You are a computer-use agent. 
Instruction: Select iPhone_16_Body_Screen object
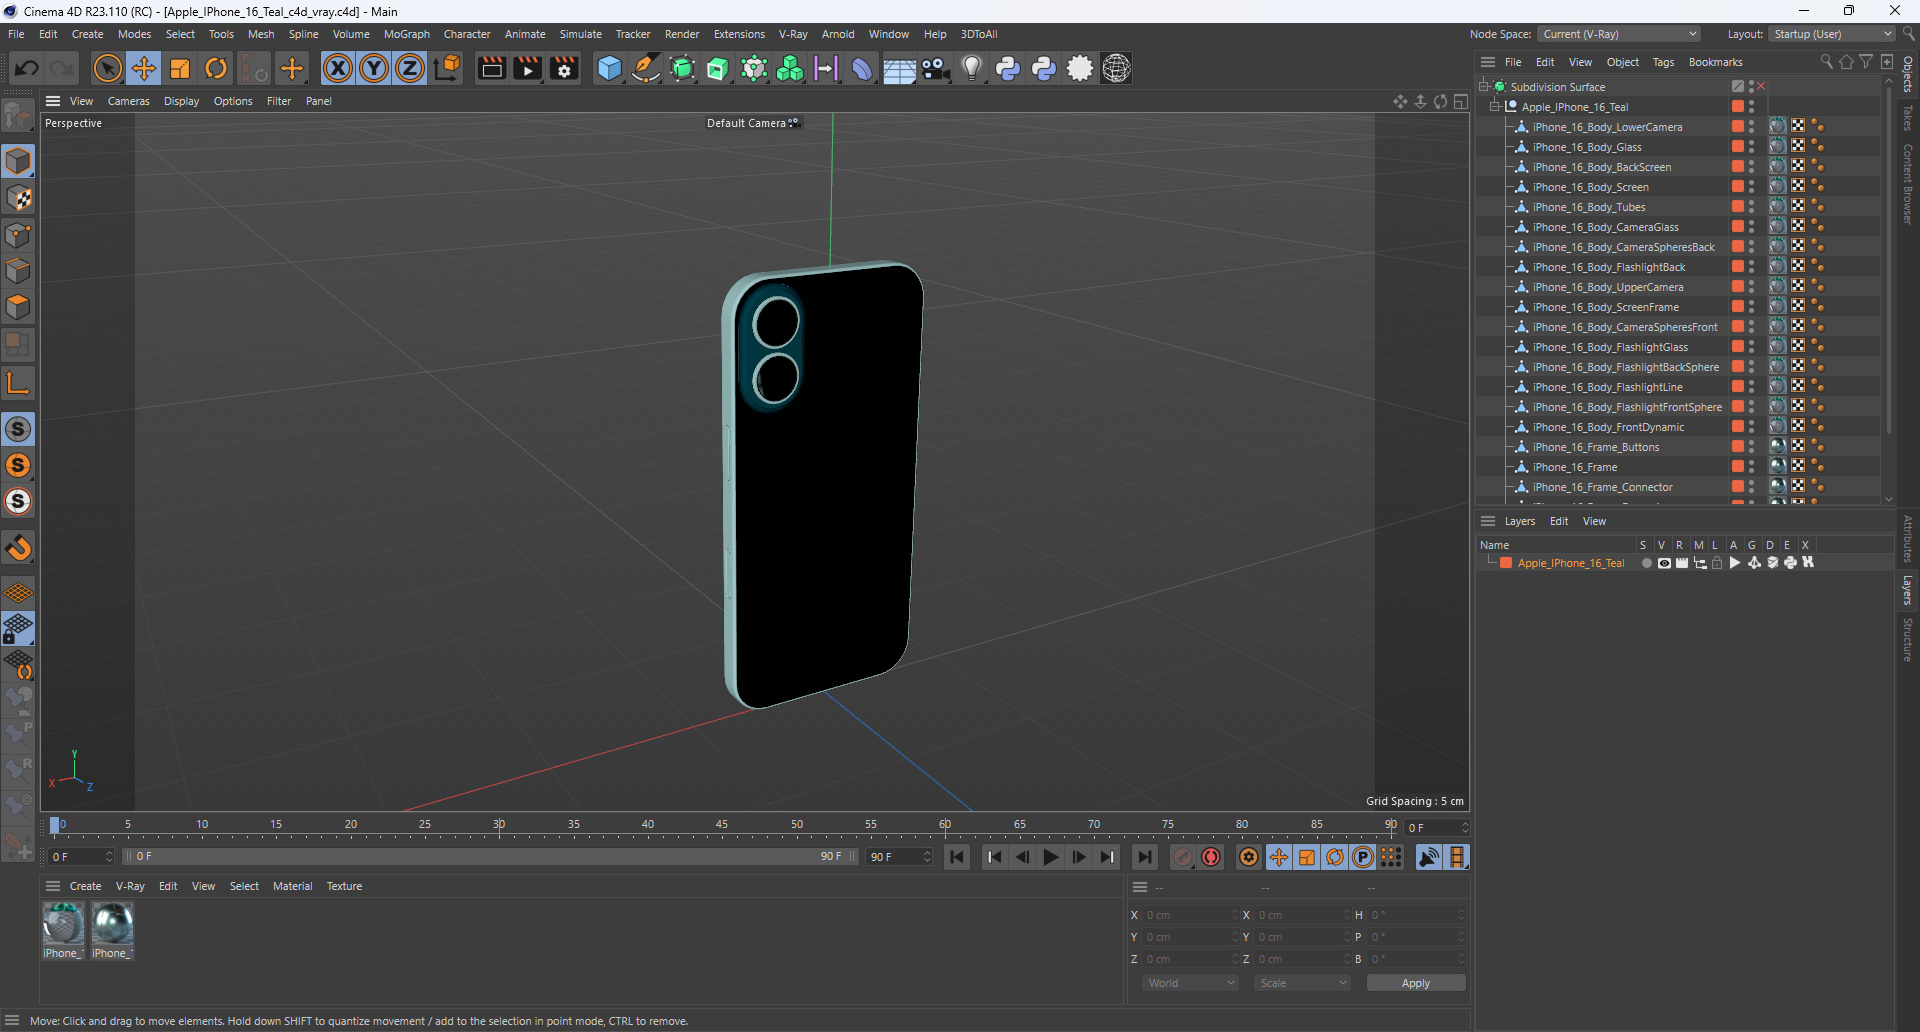click(1590, 187)
